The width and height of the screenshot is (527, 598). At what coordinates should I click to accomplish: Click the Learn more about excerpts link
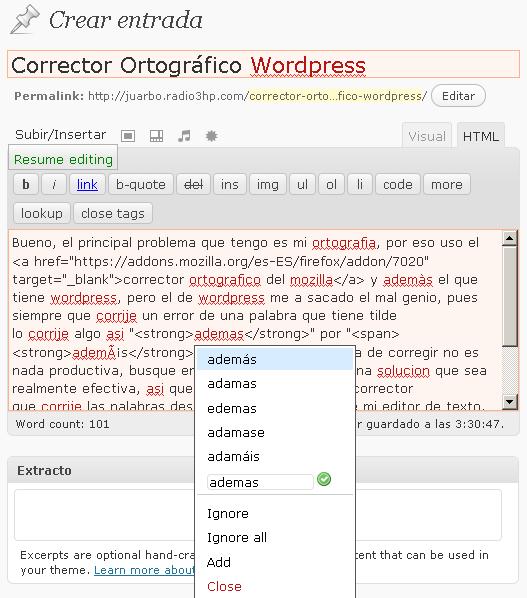[x=144, y=570]
